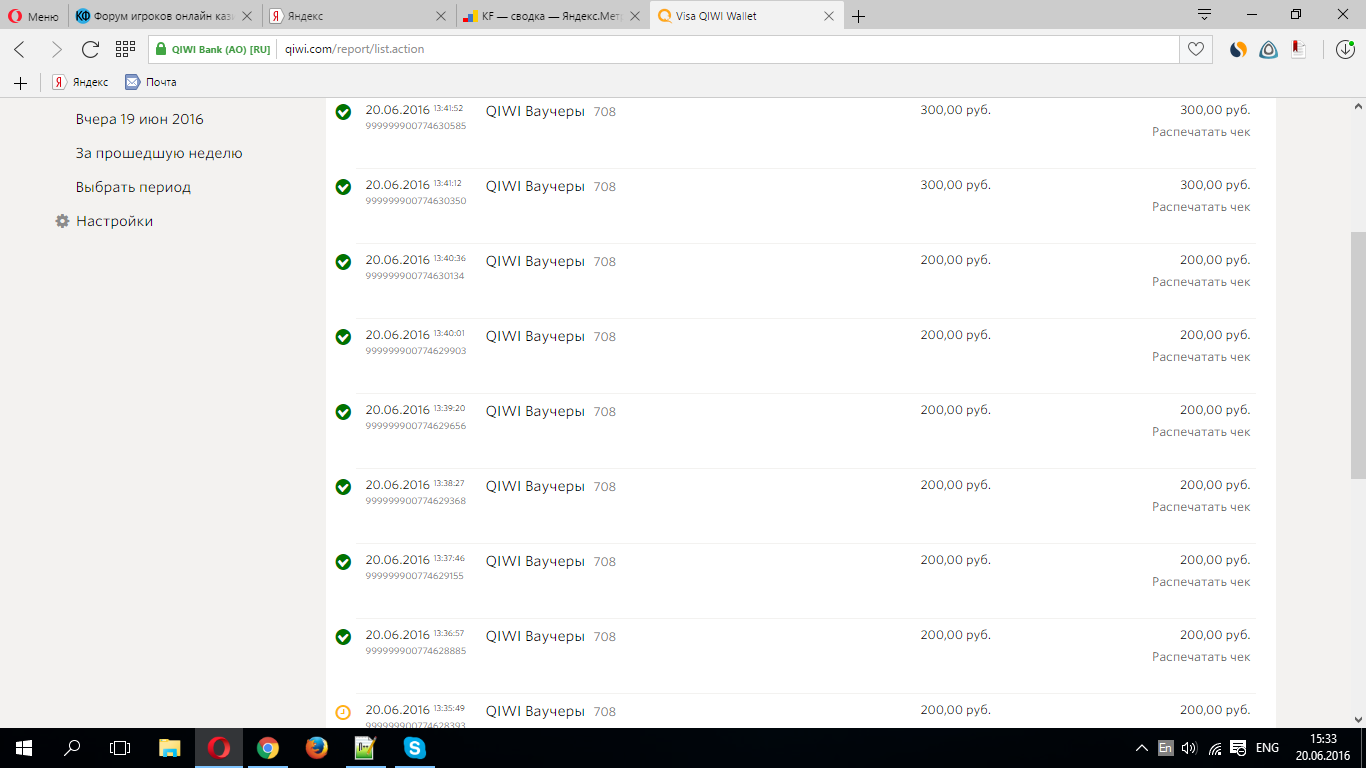Click the red bookmark extension icon

(x=1298, y=48)
